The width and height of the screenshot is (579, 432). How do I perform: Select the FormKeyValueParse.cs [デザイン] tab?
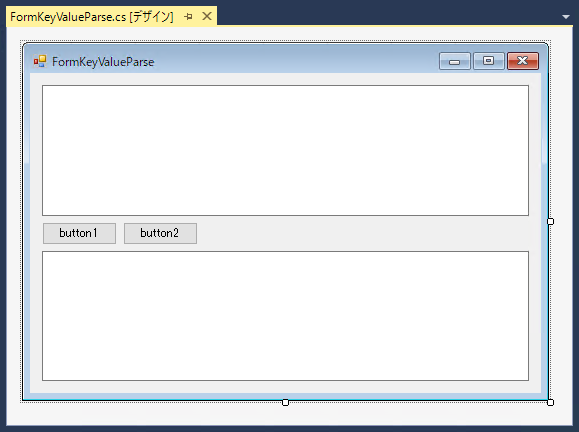tap(92, 17)
